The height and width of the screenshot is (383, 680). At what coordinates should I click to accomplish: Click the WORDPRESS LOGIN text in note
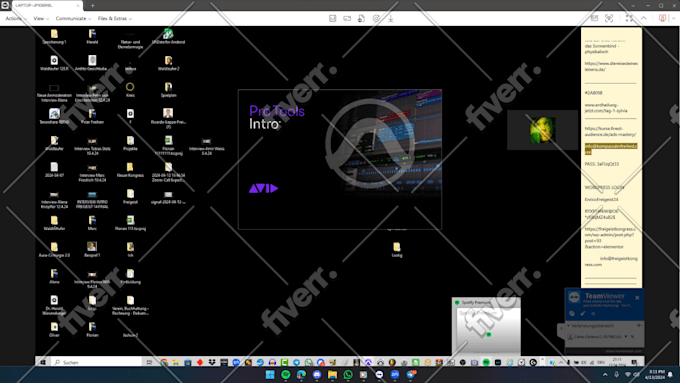(x=604, y=187)
